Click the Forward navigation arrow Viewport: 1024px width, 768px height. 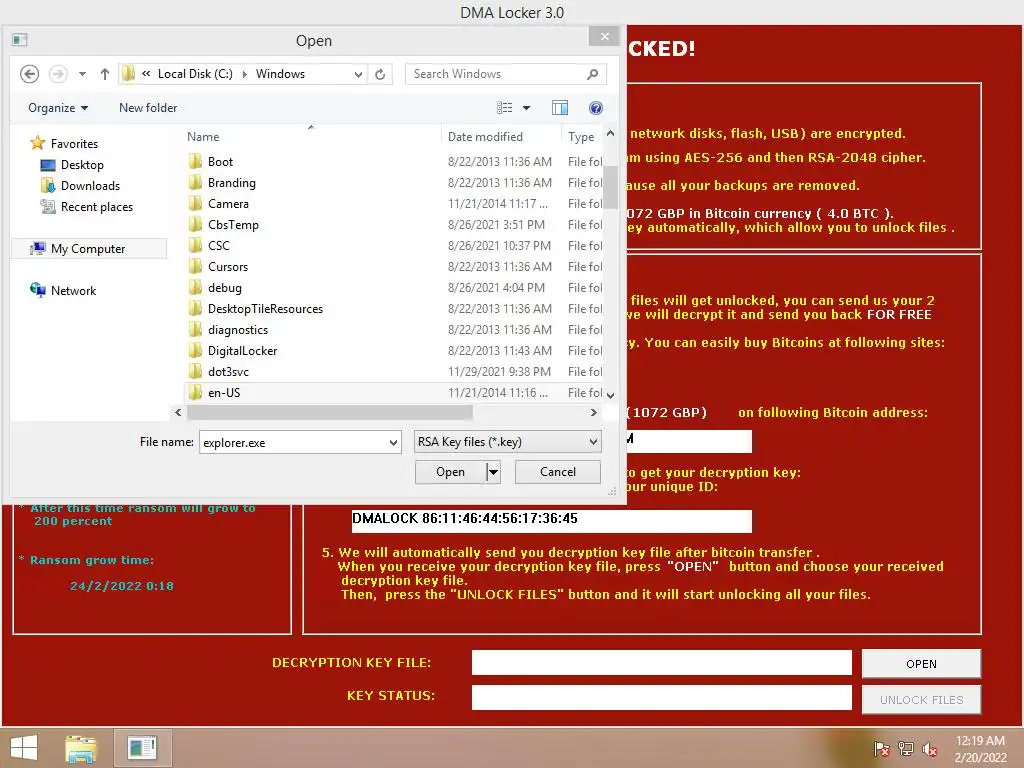58,74
